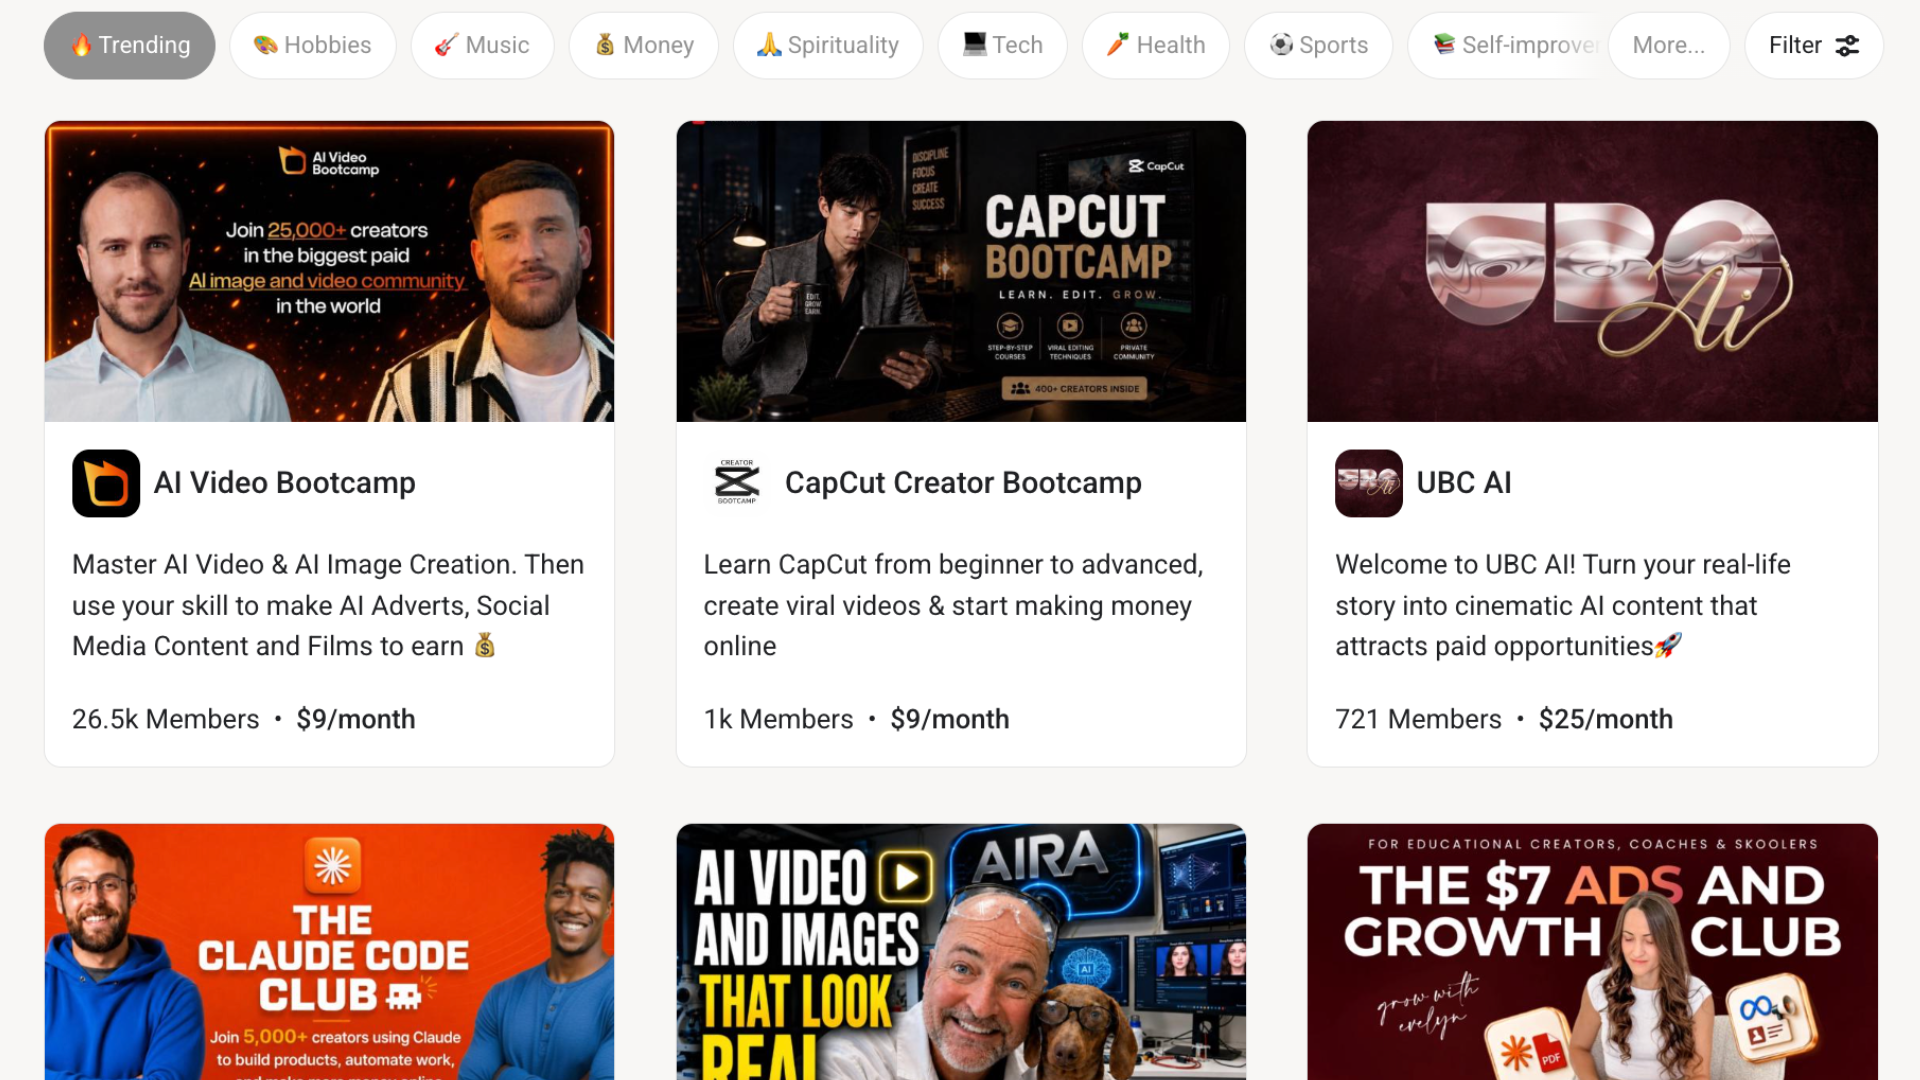Screen dimensions: 1920x1080
Task: Click the CapCut Creator Bootcamp "$9/month" price
Action: click(950, 719)
